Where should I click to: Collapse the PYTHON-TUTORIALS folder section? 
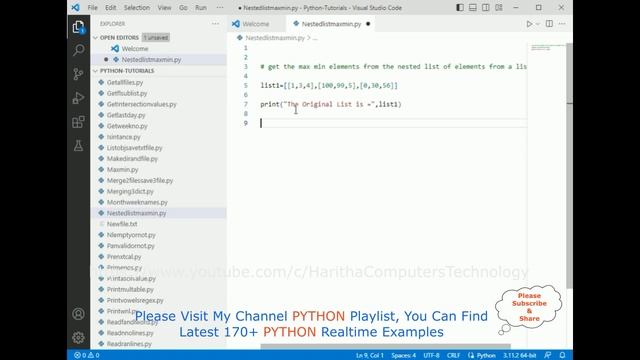96,71
